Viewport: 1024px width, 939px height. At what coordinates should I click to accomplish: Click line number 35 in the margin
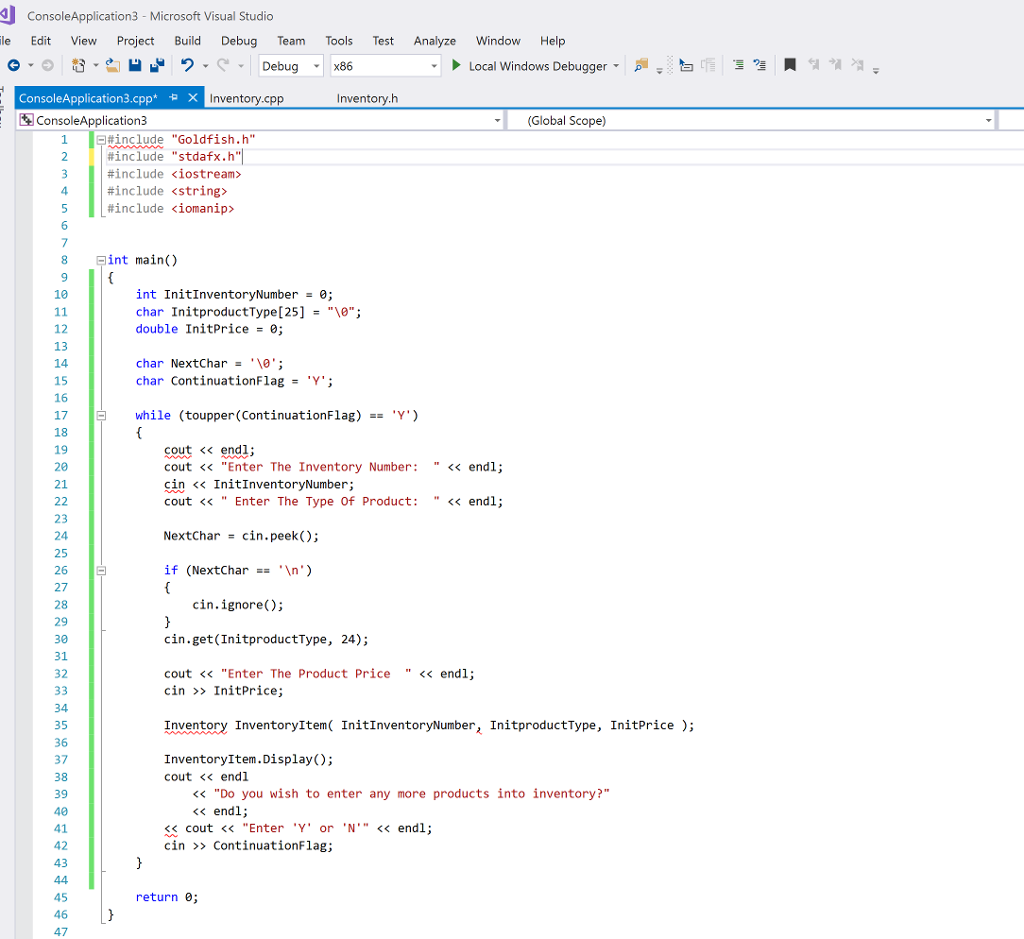point(61,725)
